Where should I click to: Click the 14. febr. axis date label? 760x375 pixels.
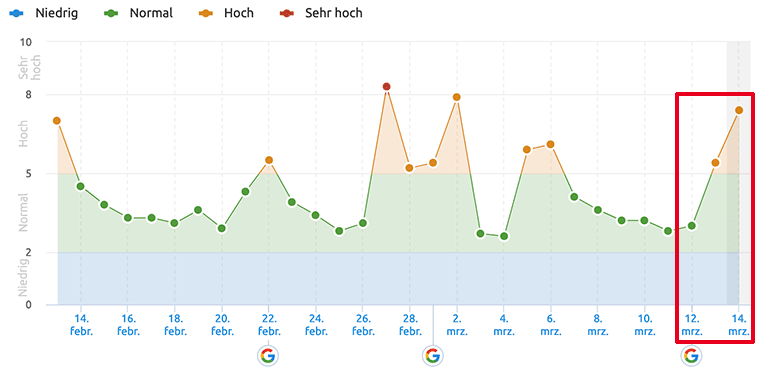[80, 325]
